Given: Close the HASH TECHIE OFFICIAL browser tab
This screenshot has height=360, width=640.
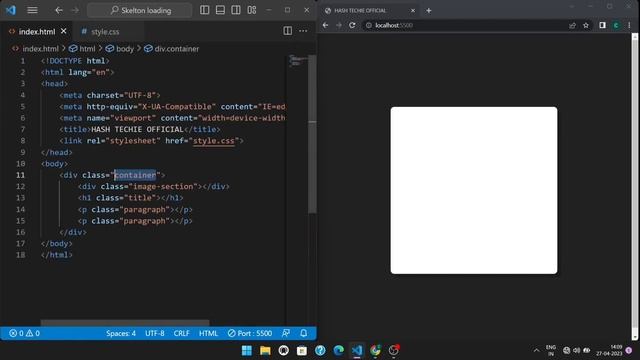Looking at the screenshot, I should point(413,11).
